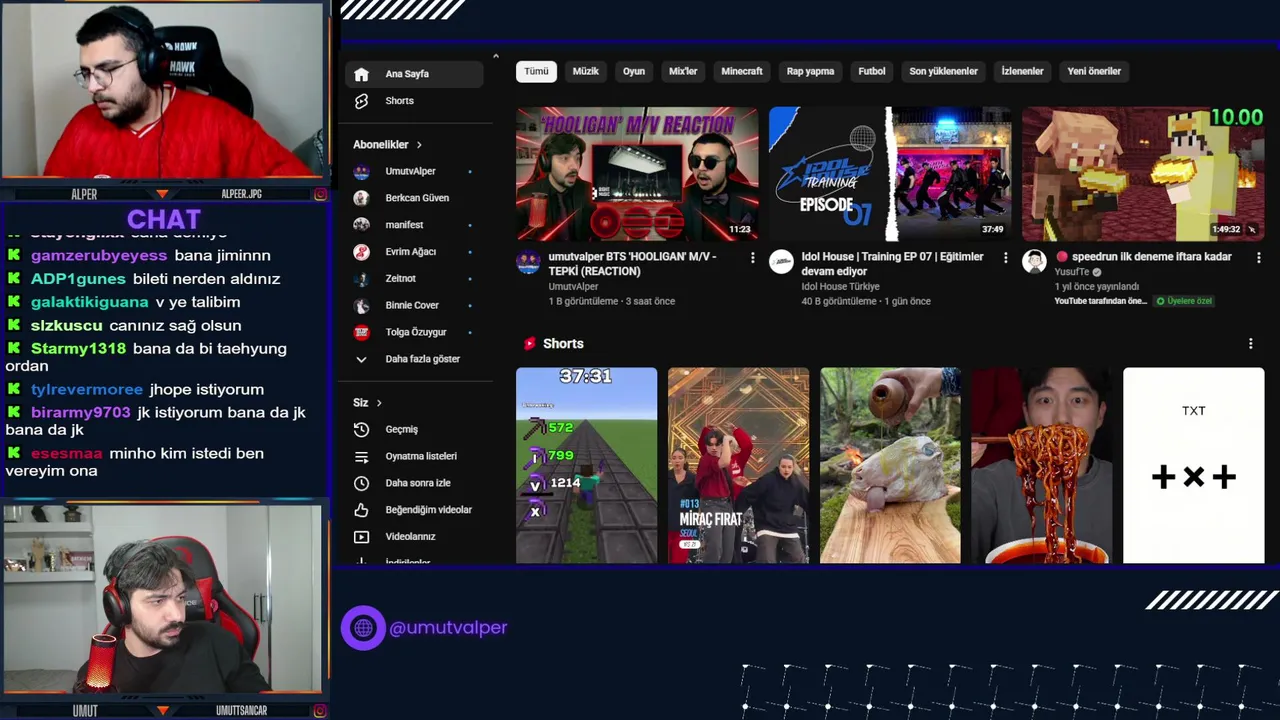
Task: Open YusufTe channel avatar under video
Action: [1034, 262]
